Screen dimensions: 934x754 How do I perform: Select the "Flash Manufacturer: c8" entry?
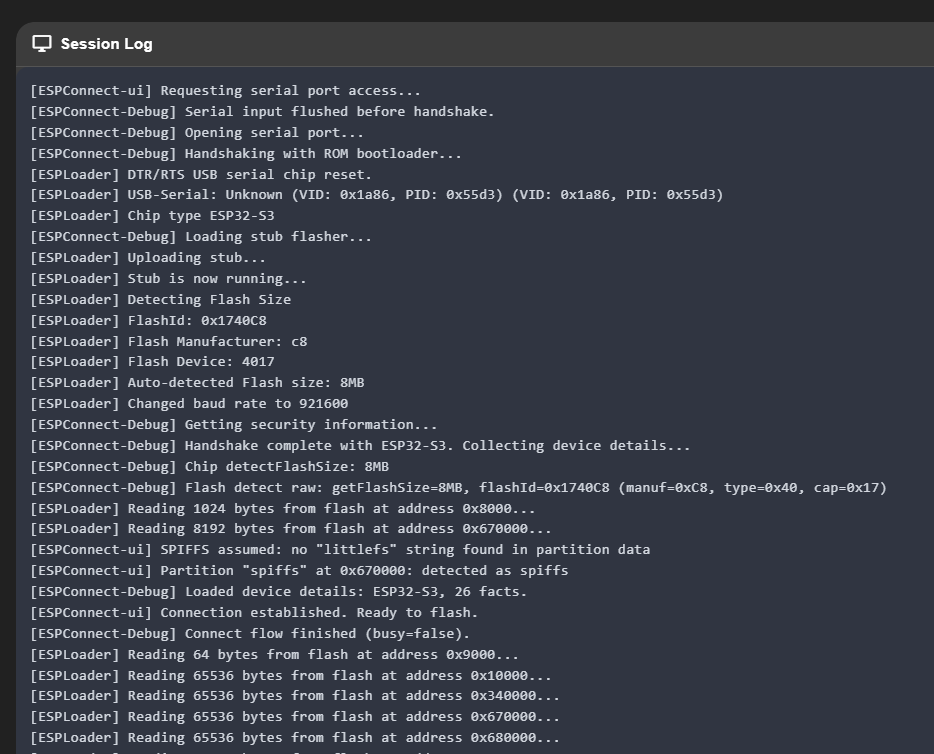168,342
